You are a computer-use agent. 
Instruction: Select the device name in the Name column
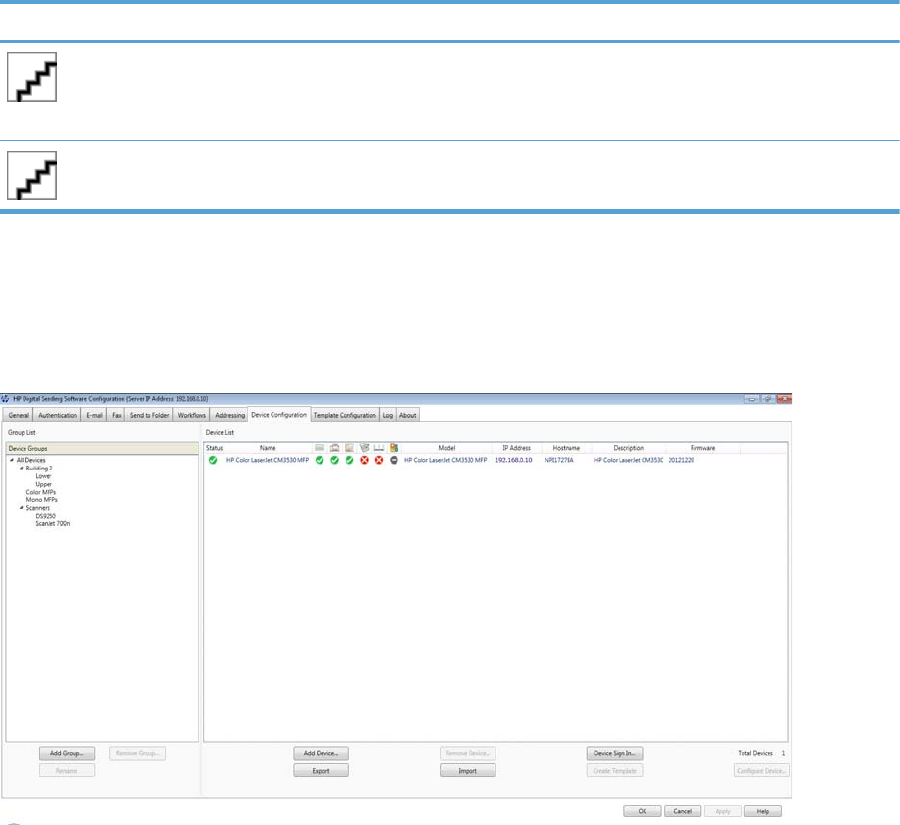click(x=267, y=460)
